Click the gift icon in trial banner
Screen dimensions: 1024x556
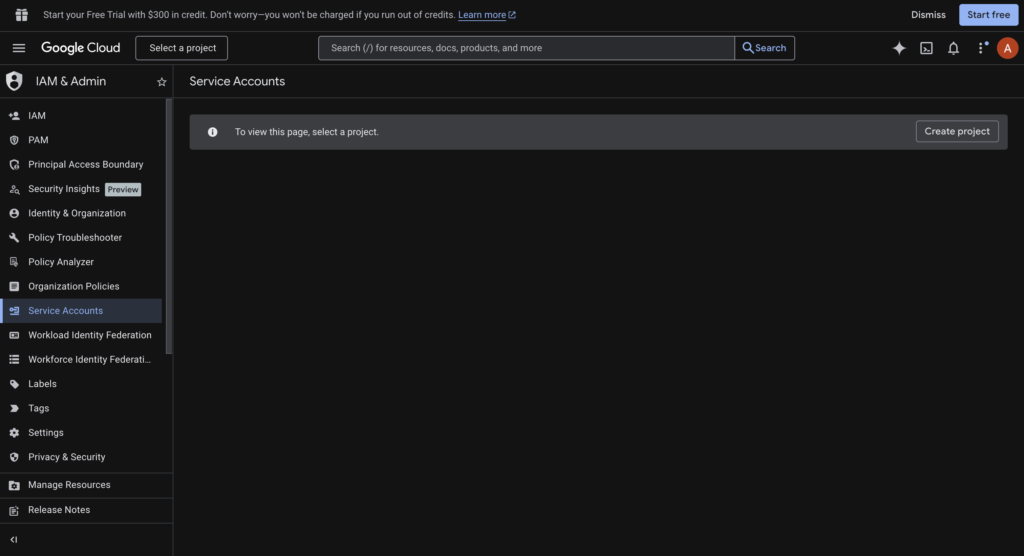point(21,15)
